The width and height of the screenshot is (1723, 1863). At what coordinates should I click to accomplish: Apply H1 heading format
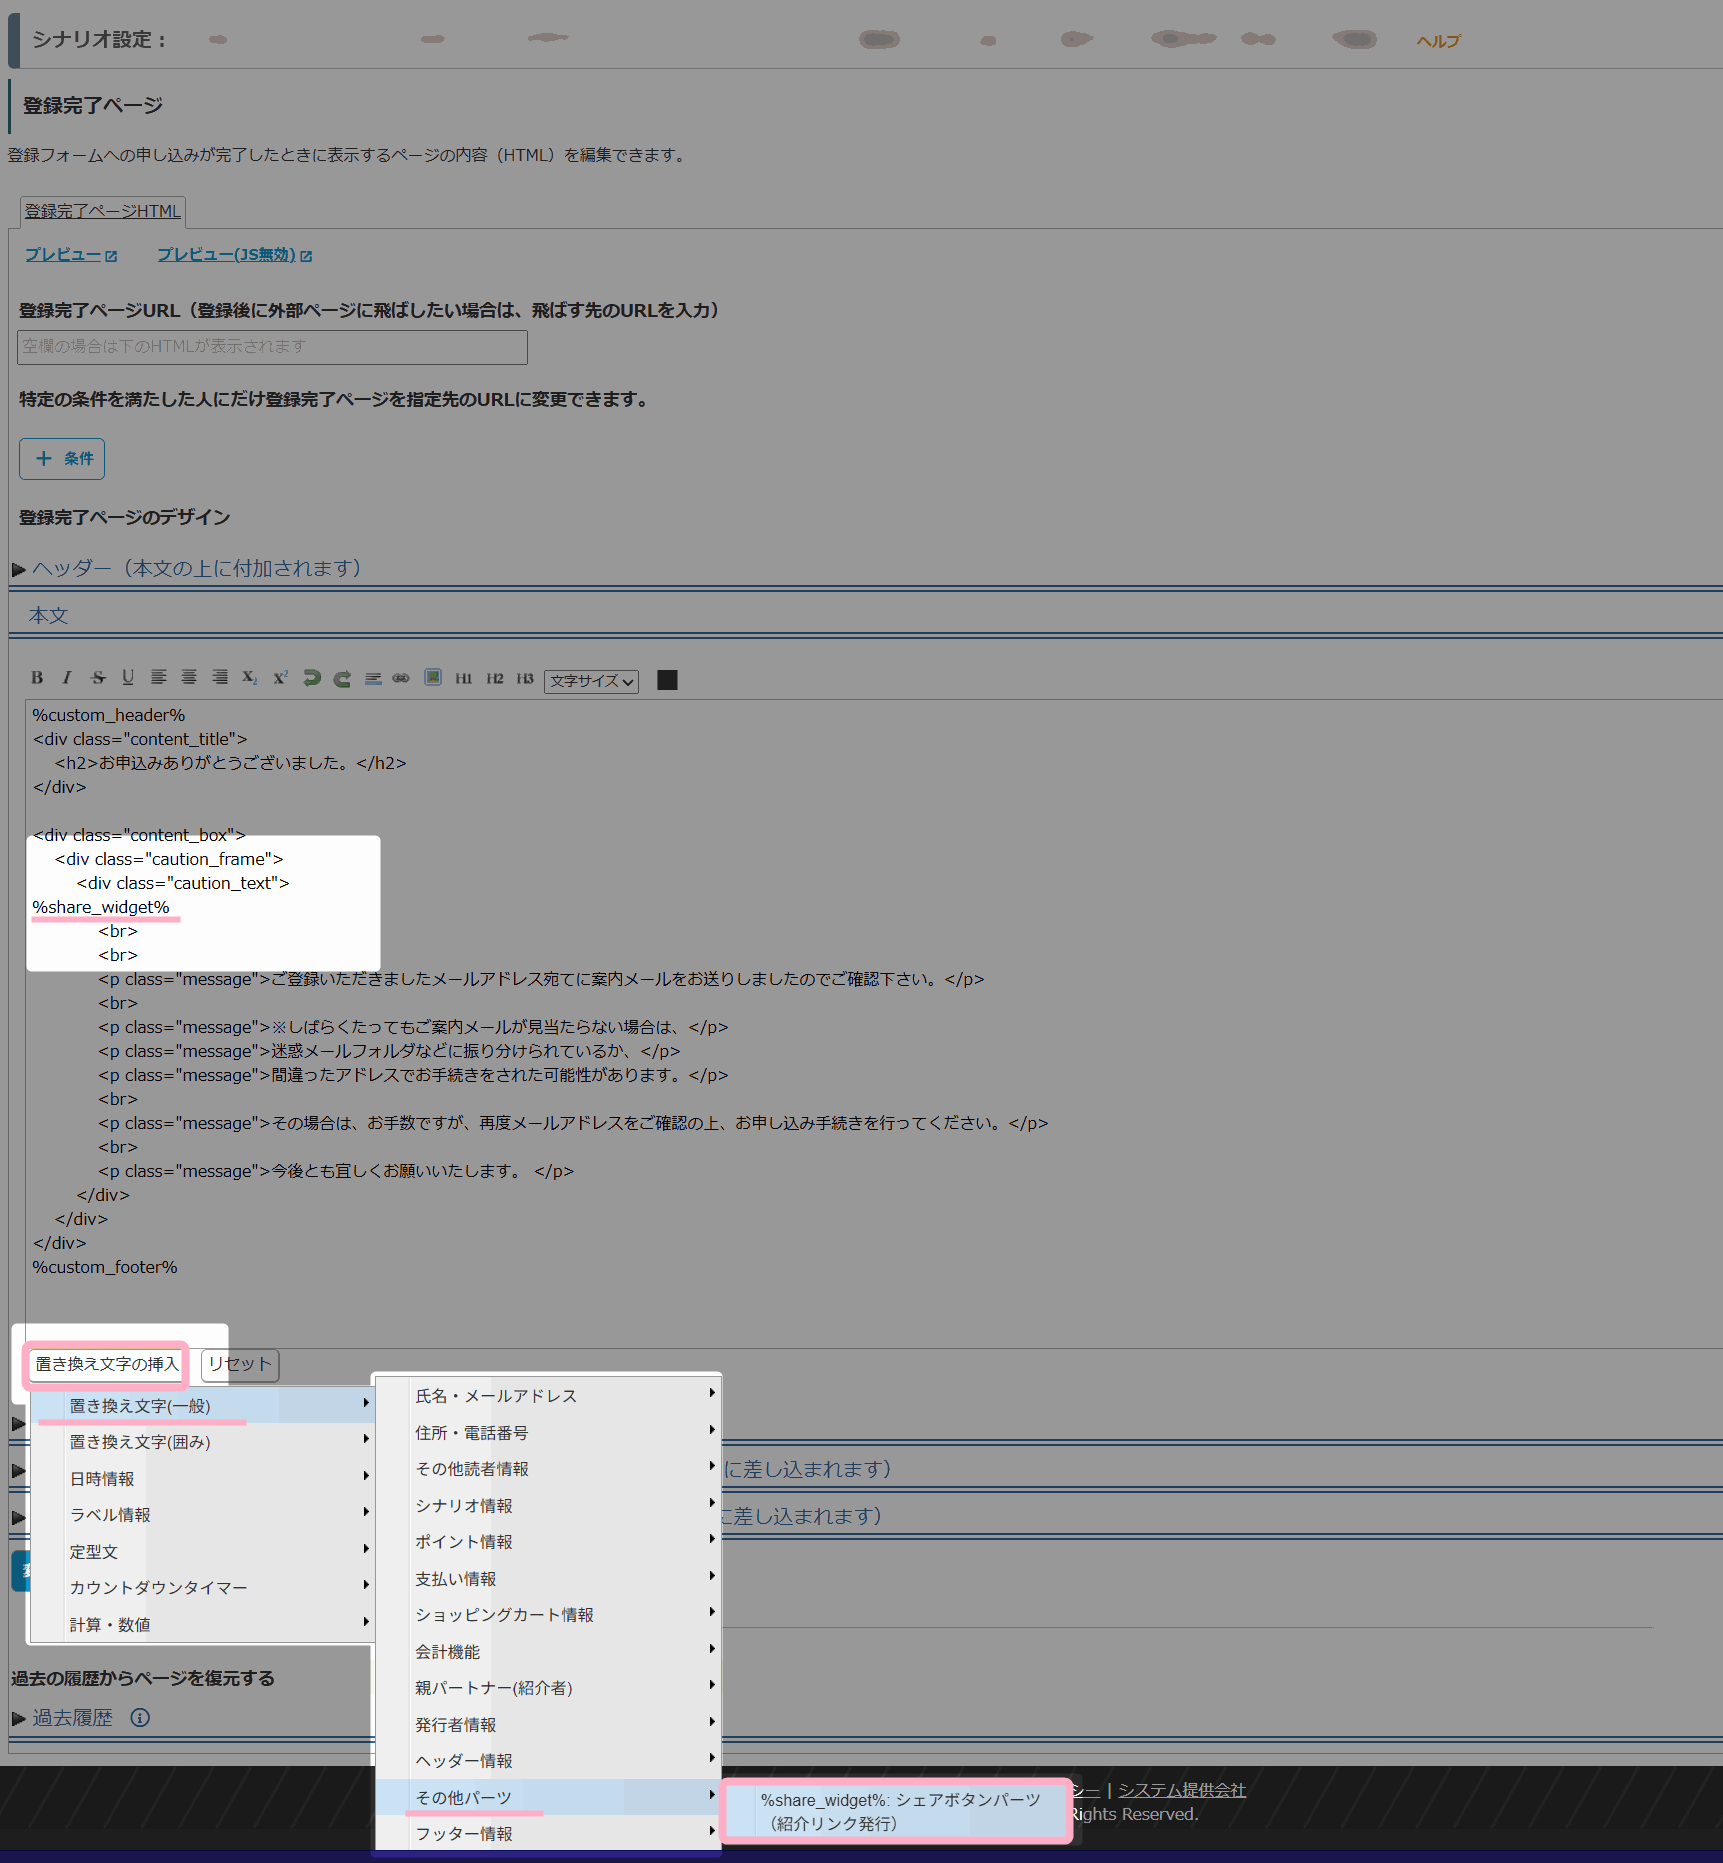tap(464, 678)
